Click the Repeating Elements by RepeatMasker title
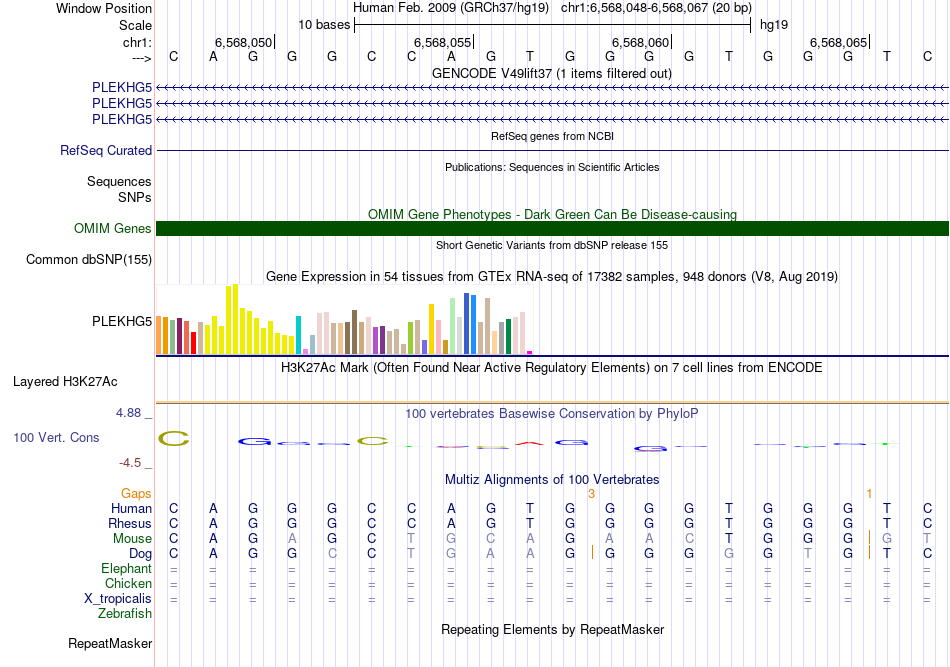The width and height of the screenshot is (950, 667). coord(552,630)
